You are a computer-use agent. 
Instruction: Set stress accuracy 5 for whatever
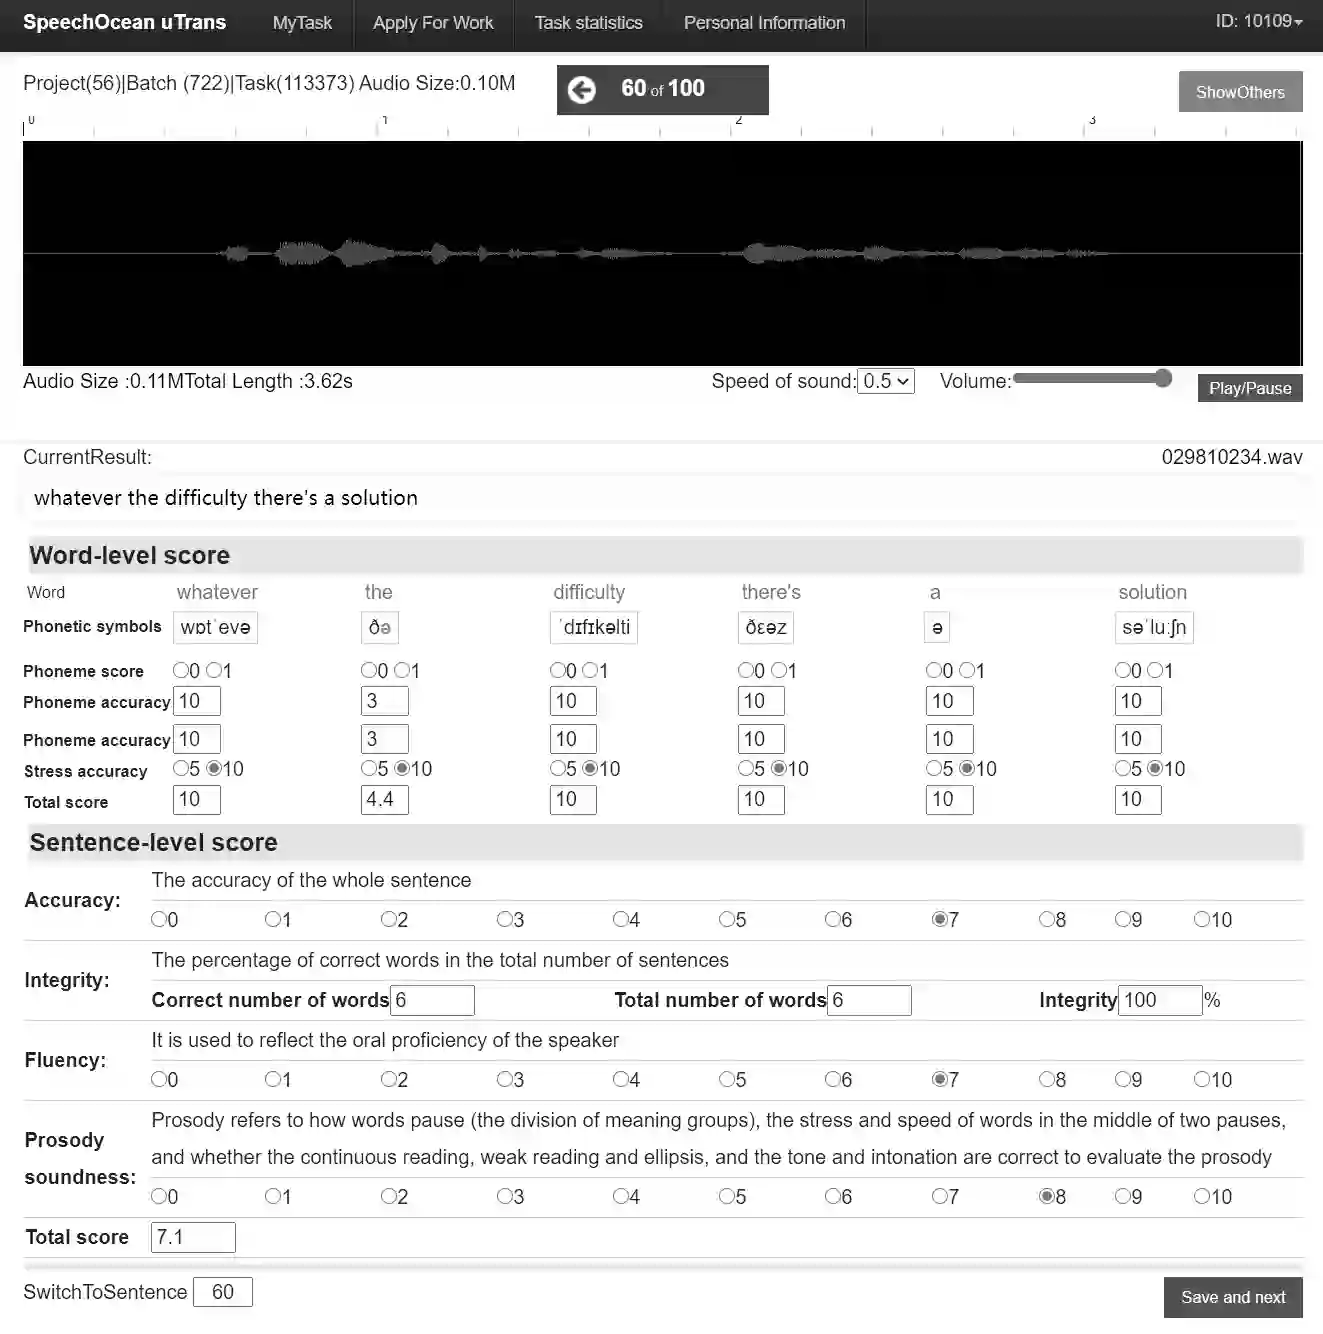point(181,768)
